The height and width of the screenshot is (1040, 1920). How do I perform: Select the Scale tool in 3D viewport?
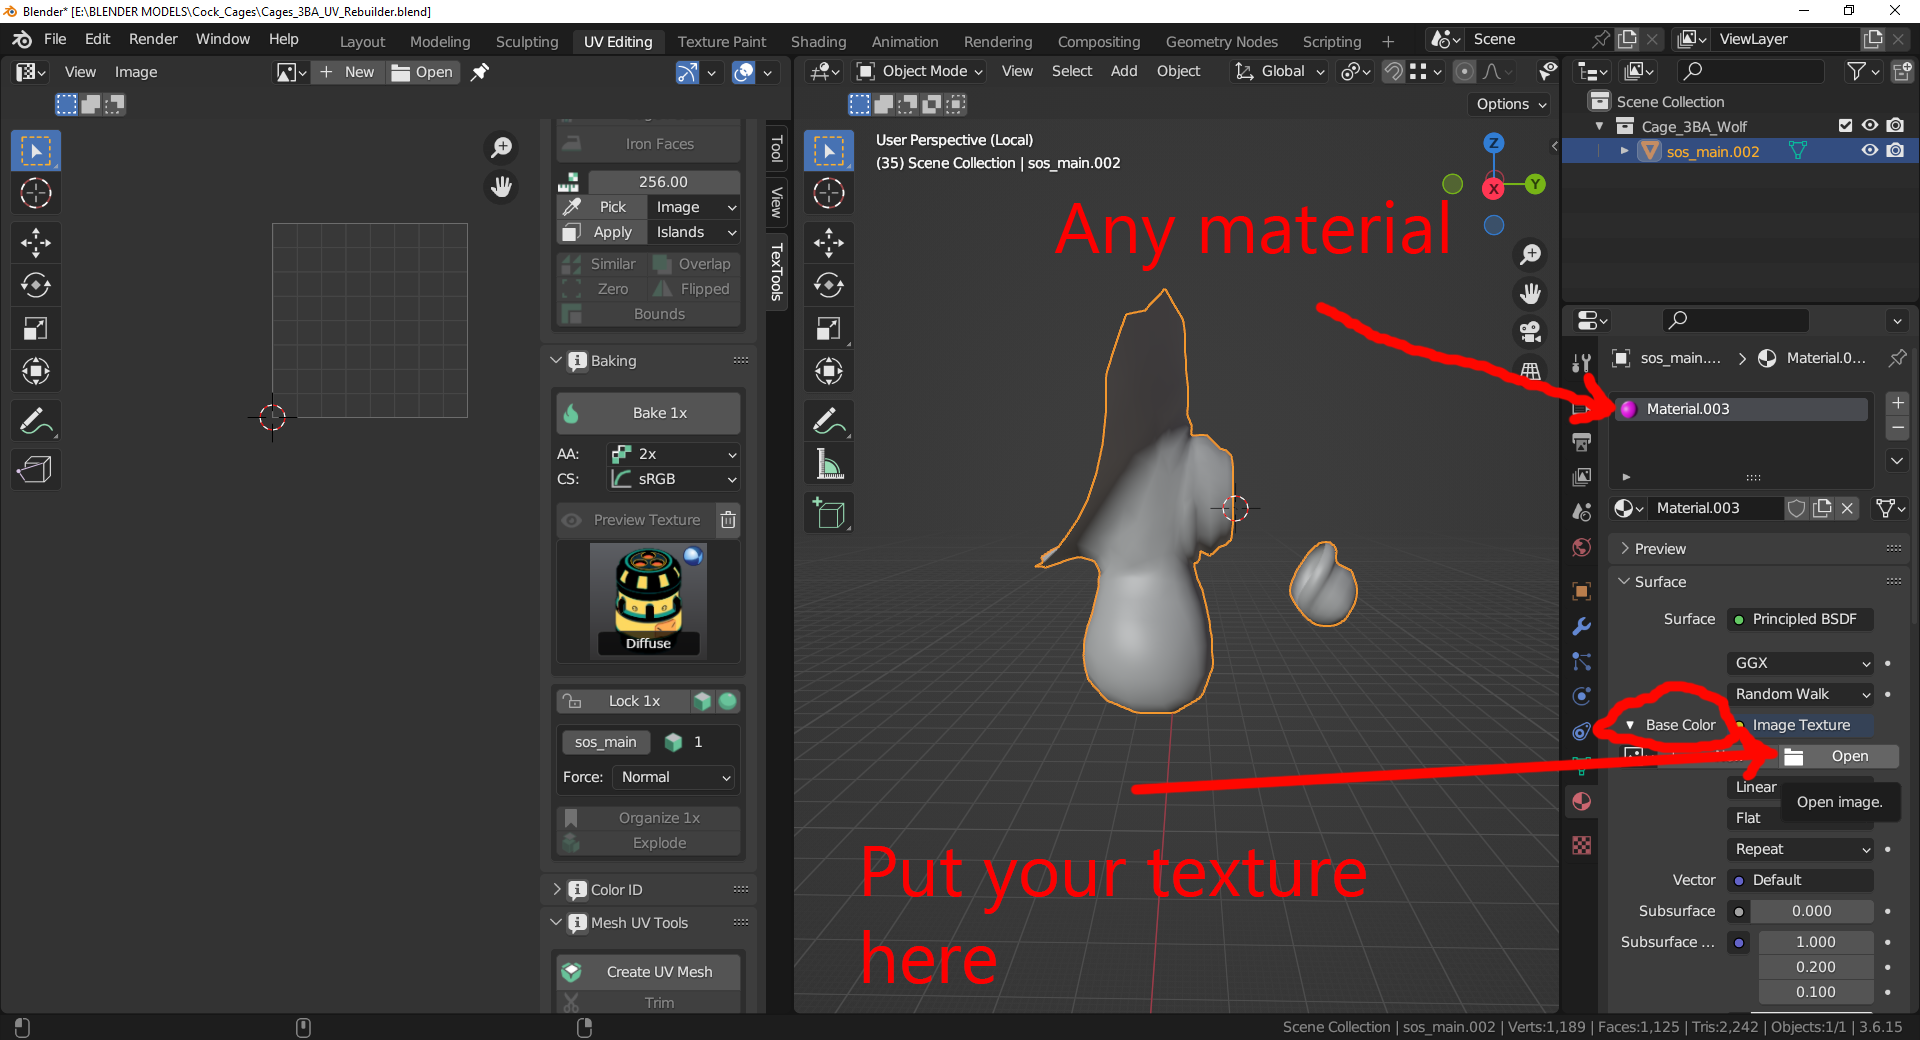[x=829, y=328]
